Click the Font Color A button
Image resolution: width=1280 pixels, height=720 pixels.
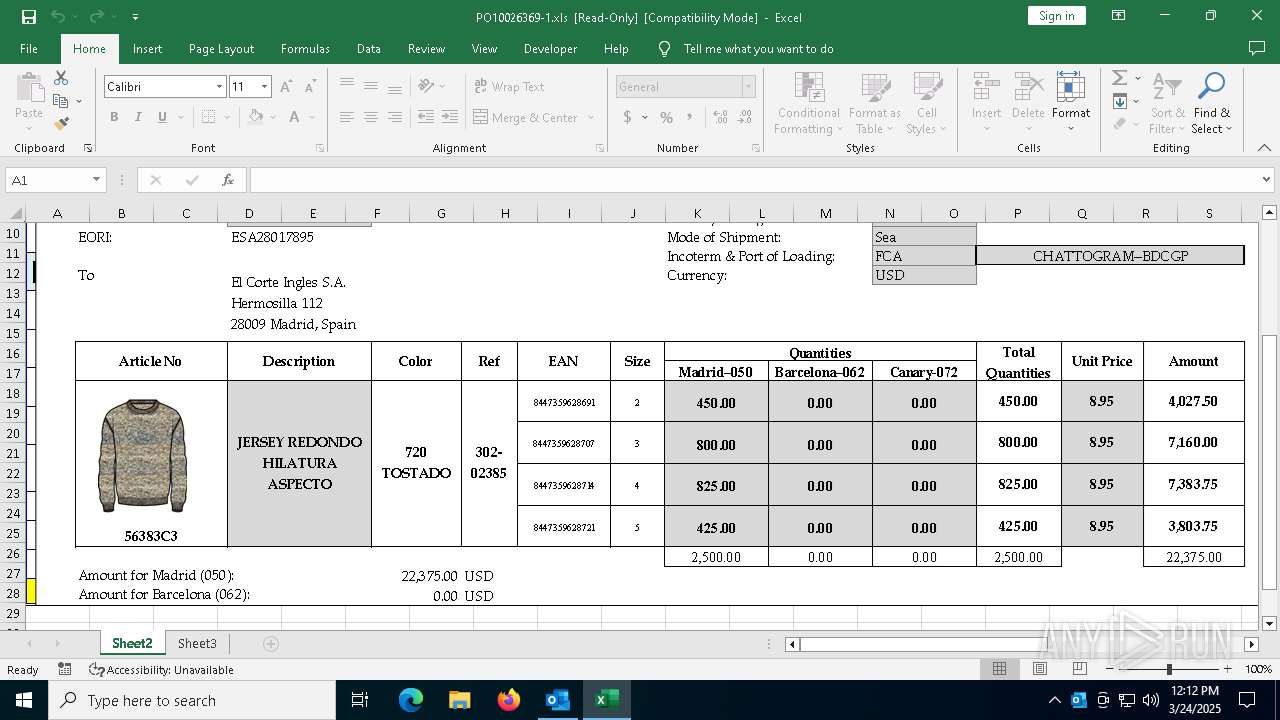(295, 117)
